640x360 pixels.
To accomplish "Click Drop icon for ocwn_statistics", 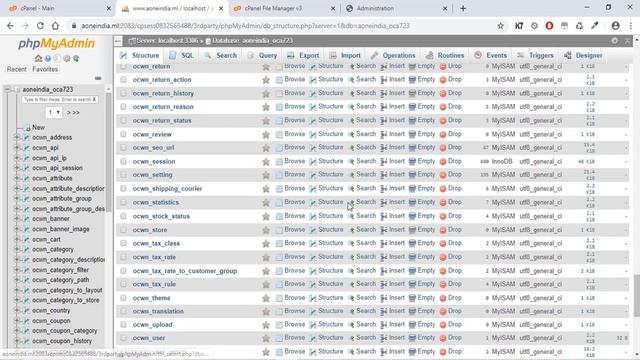I will [443, 202].
